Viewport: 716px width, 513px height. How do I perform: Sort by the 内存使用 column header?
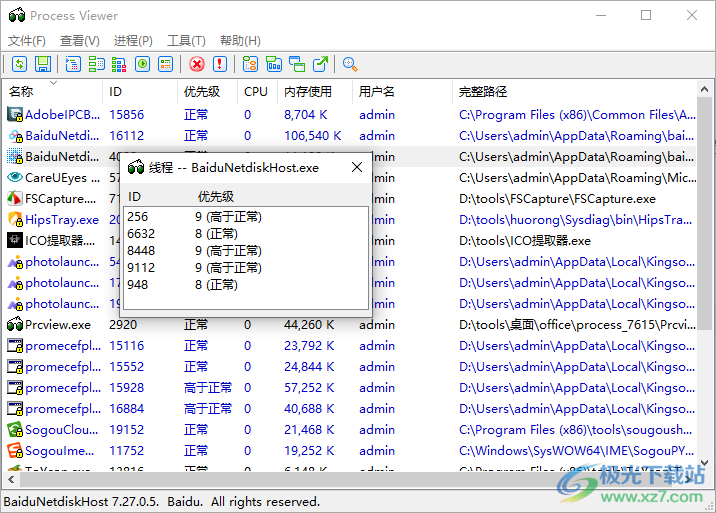[314, 92]
